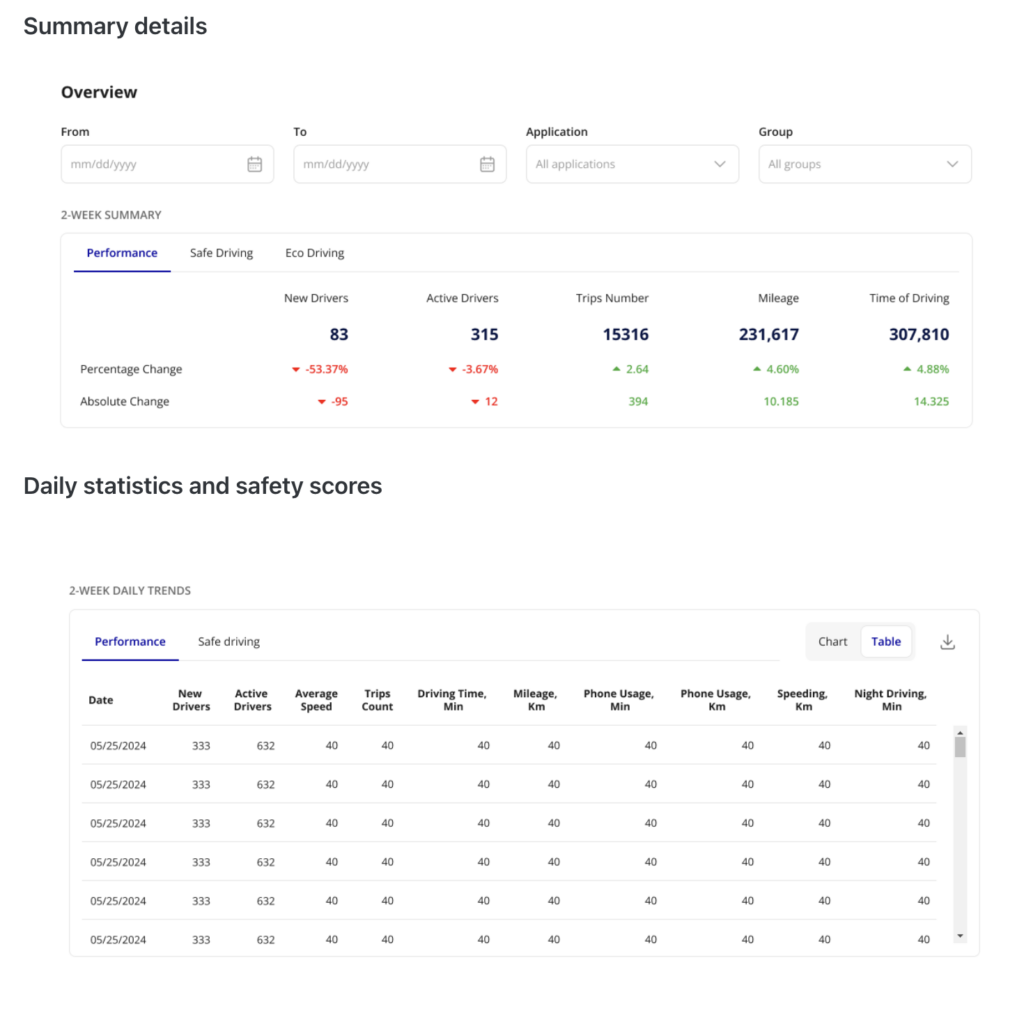Focus the From date input field
The width and height of the screenshot is (1024, 1017).
[x=167, y=164]
